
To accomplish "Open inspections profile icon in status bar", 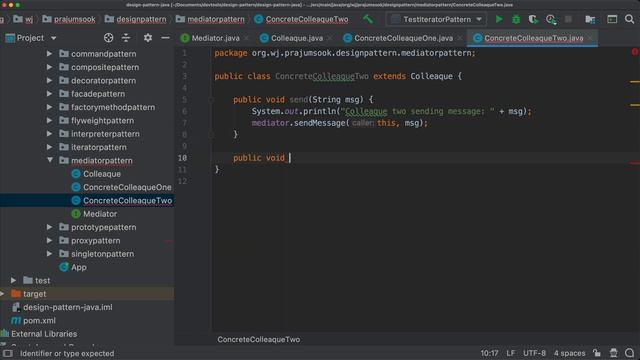I will tap(613, 353).
